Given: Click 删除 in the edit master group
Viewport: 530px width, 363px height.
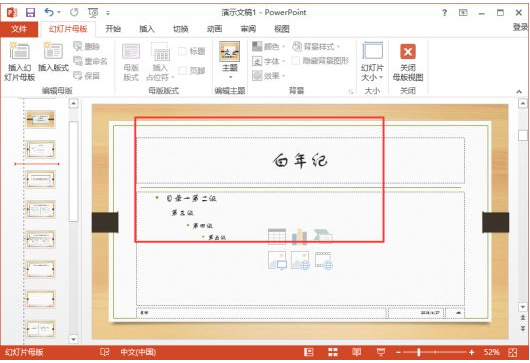Looking at the screenshot, I should tap(87, 47).
